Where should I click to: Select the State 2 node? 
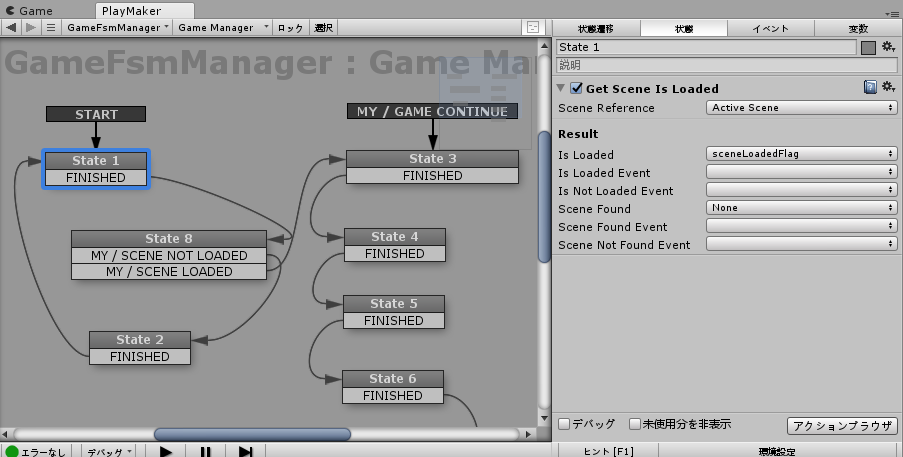point(140,340)
